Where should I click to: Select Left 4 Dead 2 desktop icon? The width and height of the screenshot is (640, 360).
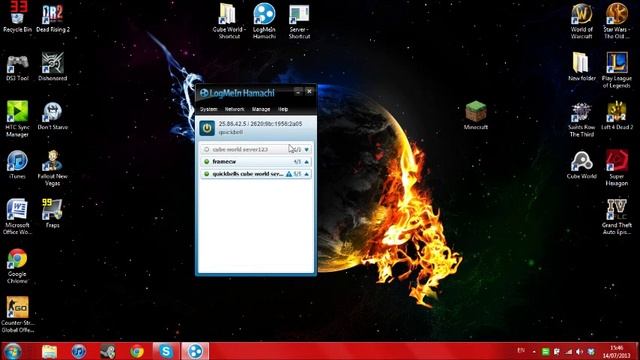[617, 116]
